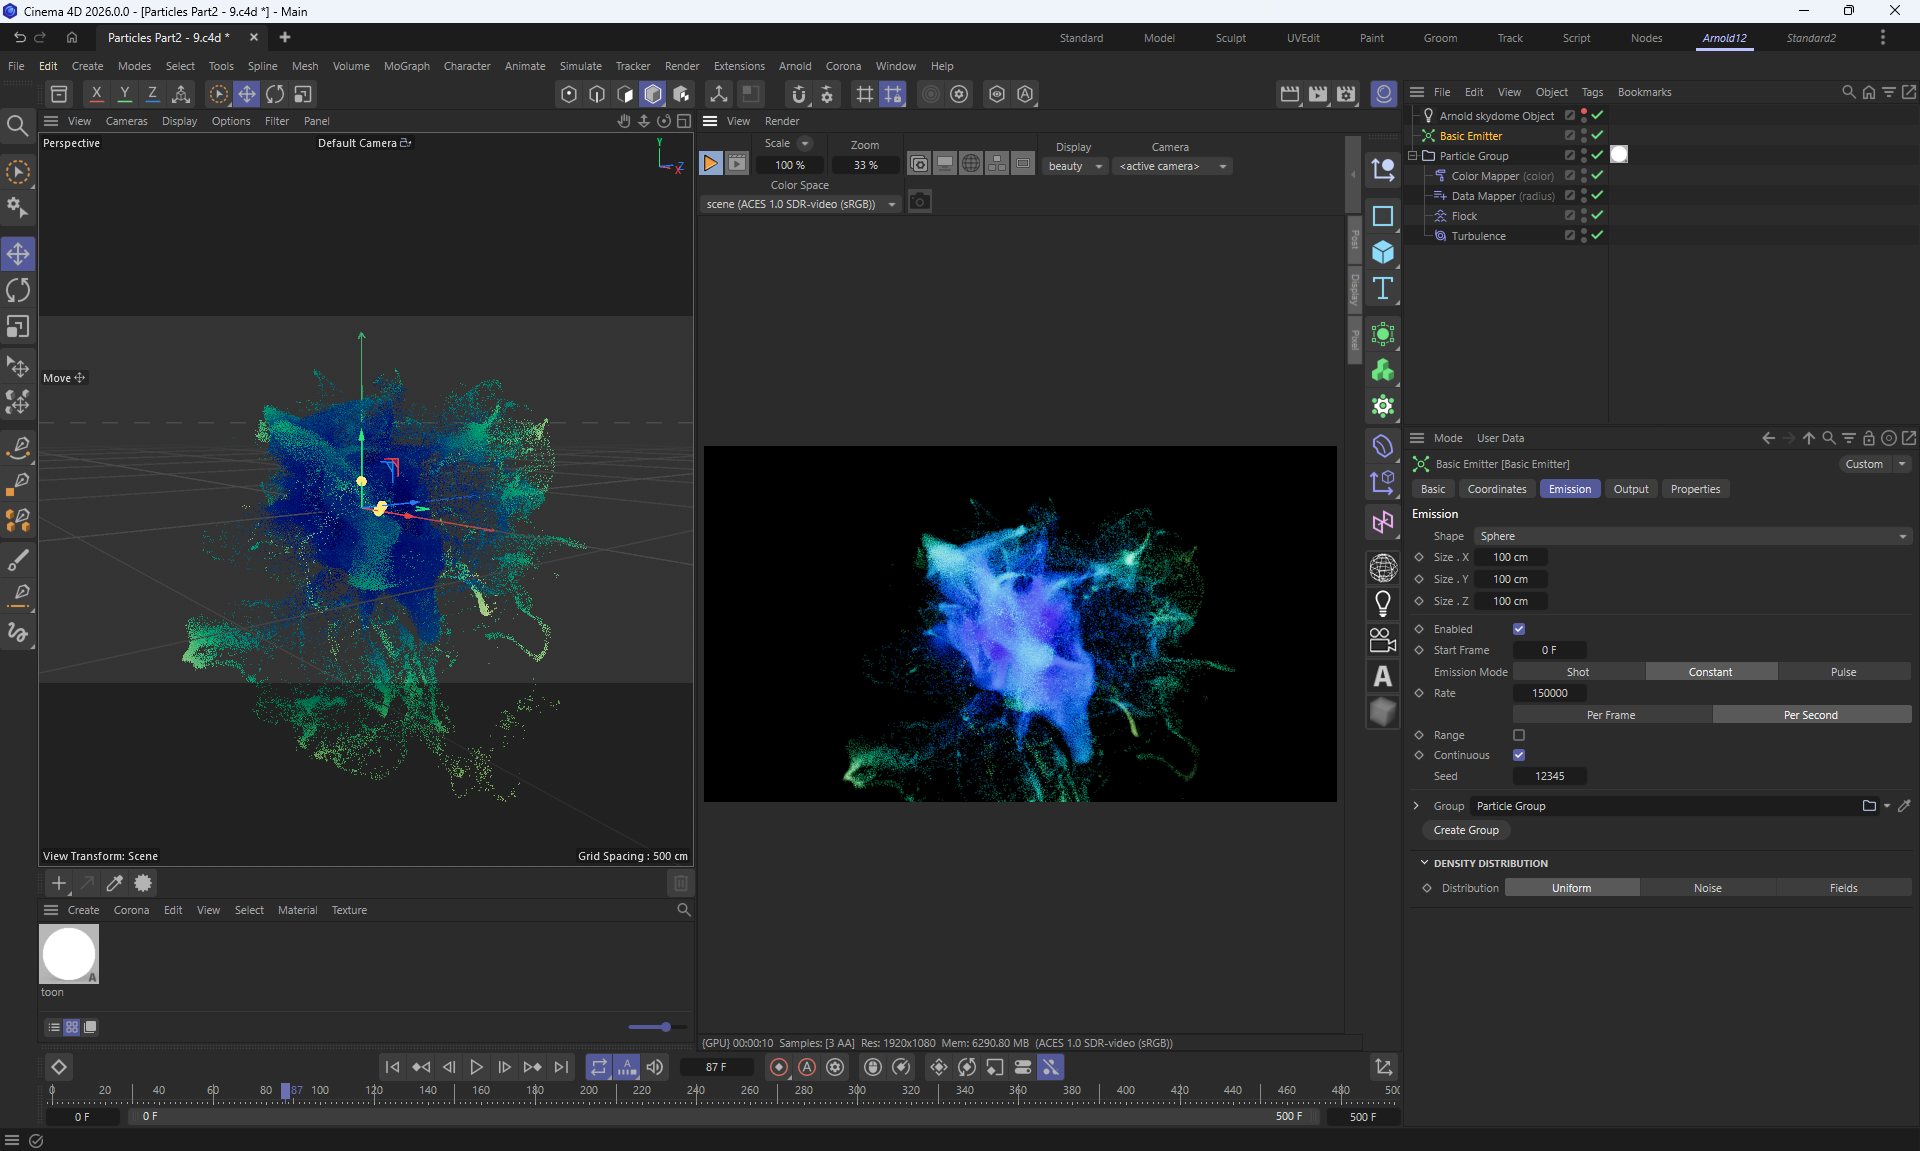
Task: Click the Create Group button
Action: click(x=1465, y=830)
